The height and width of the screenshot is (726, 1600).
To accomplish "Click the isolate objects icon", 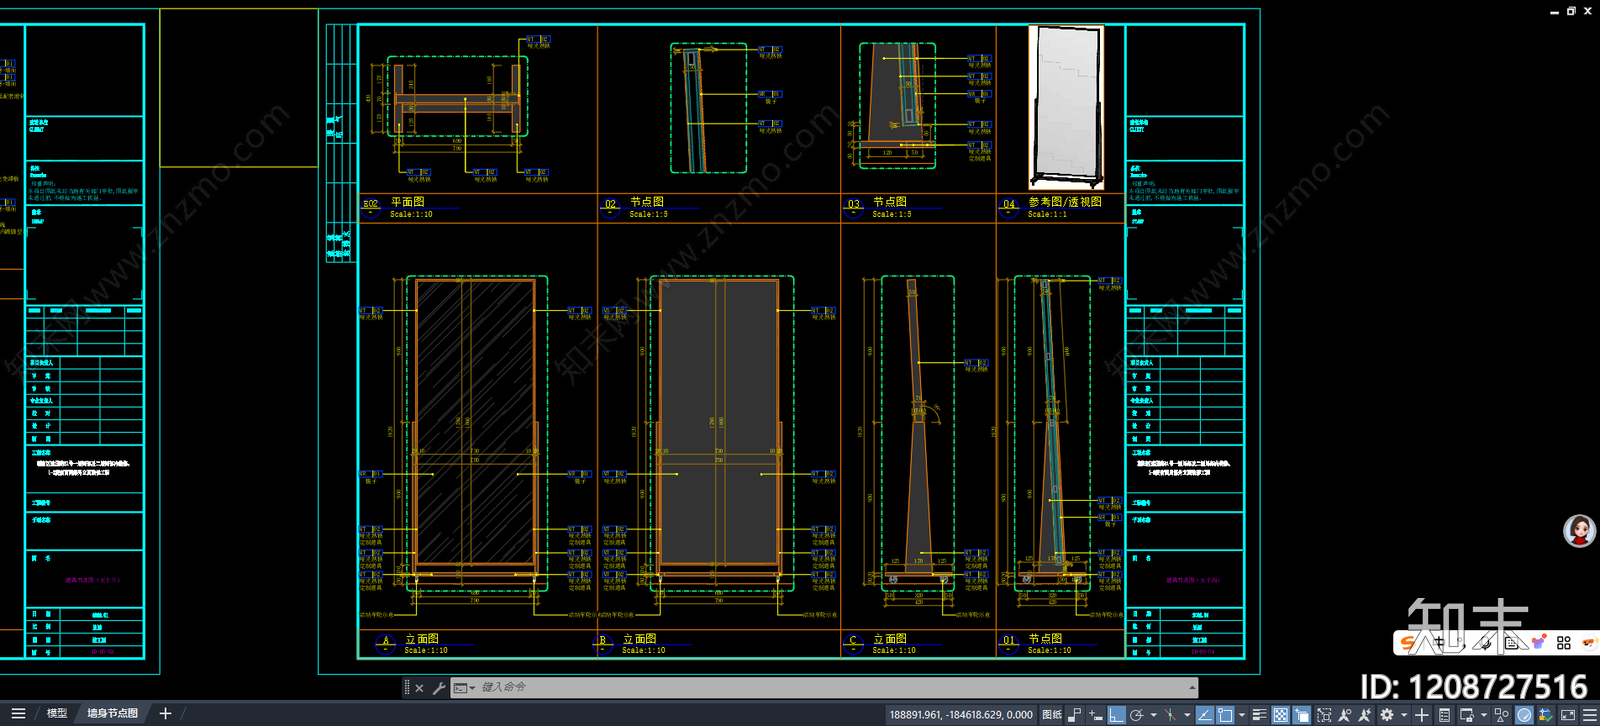I will [x=1502, y=715].
